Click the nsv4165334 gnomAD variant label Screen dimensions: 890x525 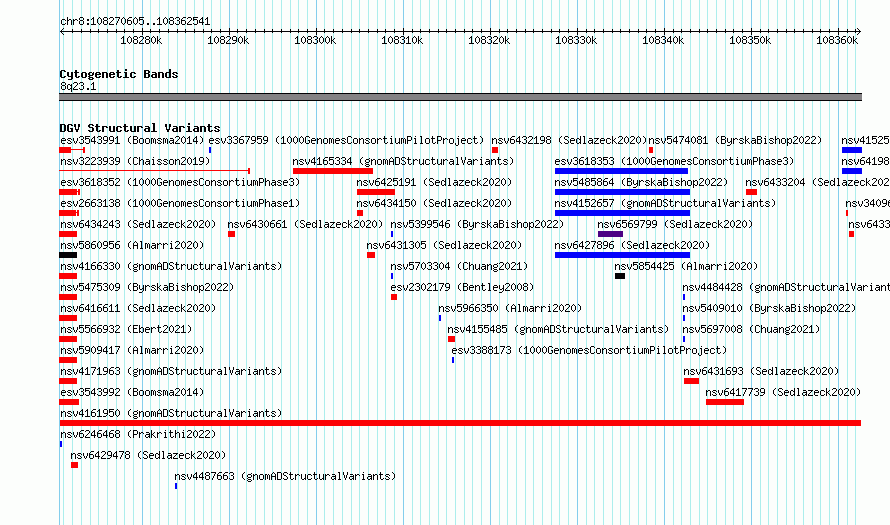[x=403, y=161]
